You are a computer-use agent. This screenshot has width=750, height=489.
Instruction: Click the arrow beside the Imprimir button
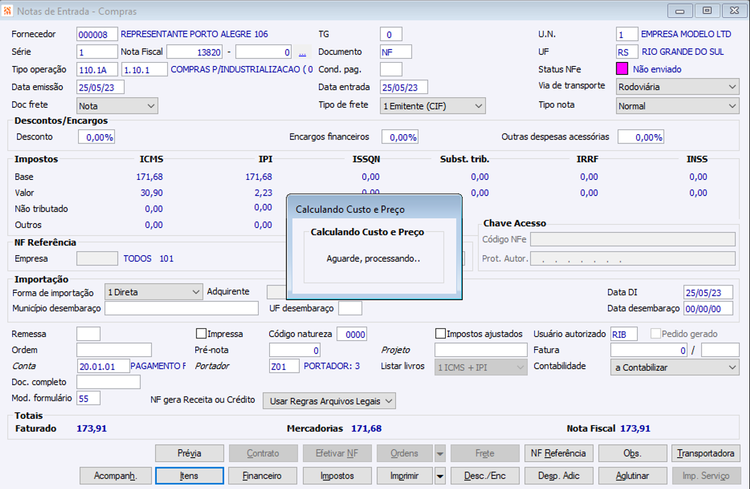click(440, 476)
